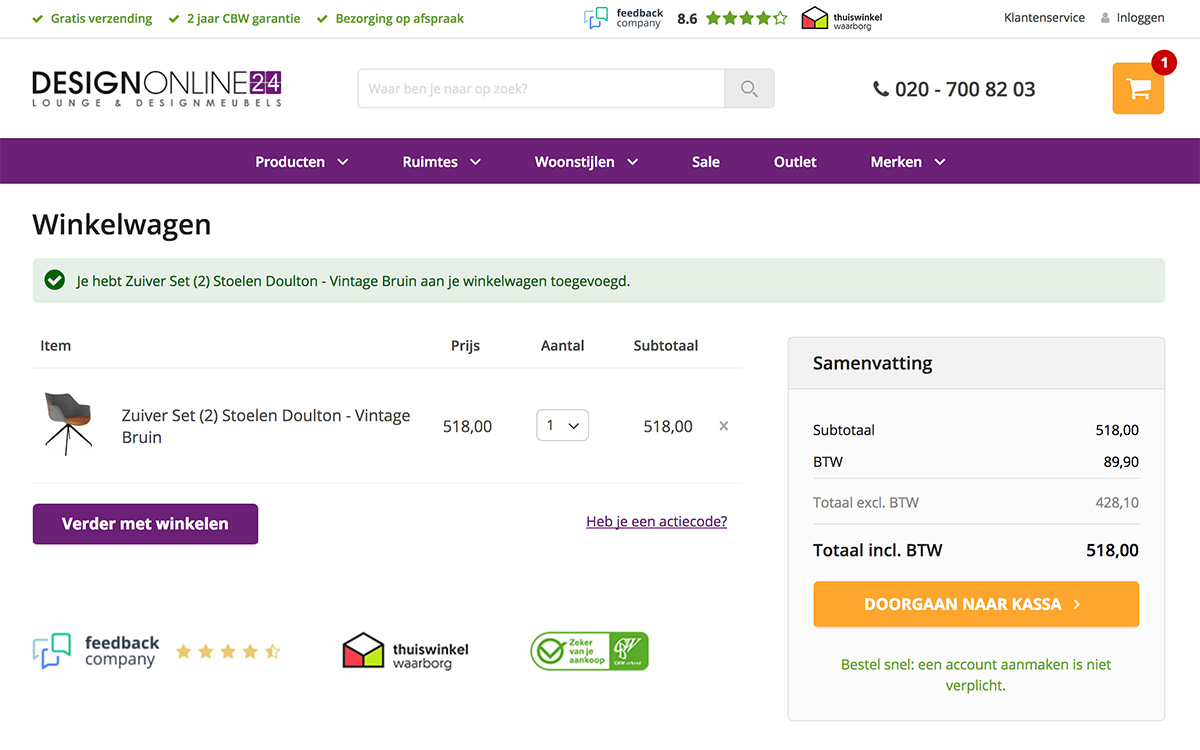Click the phone number 020 - 700 82 03
The image size is (1200, 750).
pos(965,89)
